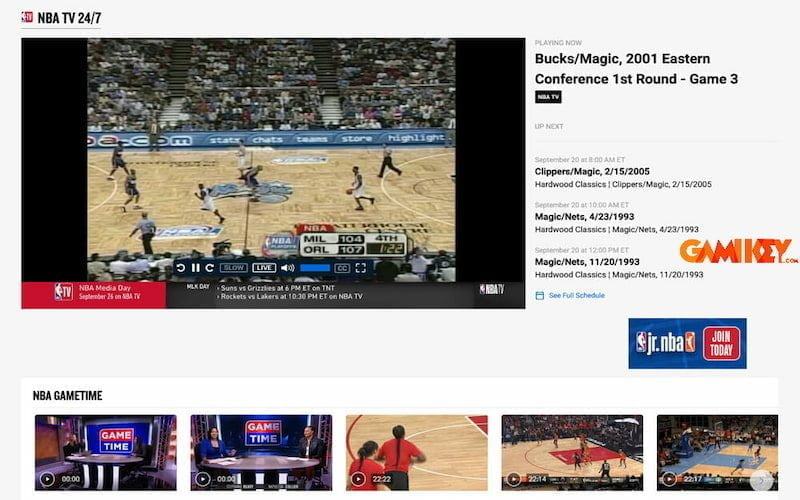
Task: Click the calendar icon beside See Full Schedule
Action: (x=540, y=295)
